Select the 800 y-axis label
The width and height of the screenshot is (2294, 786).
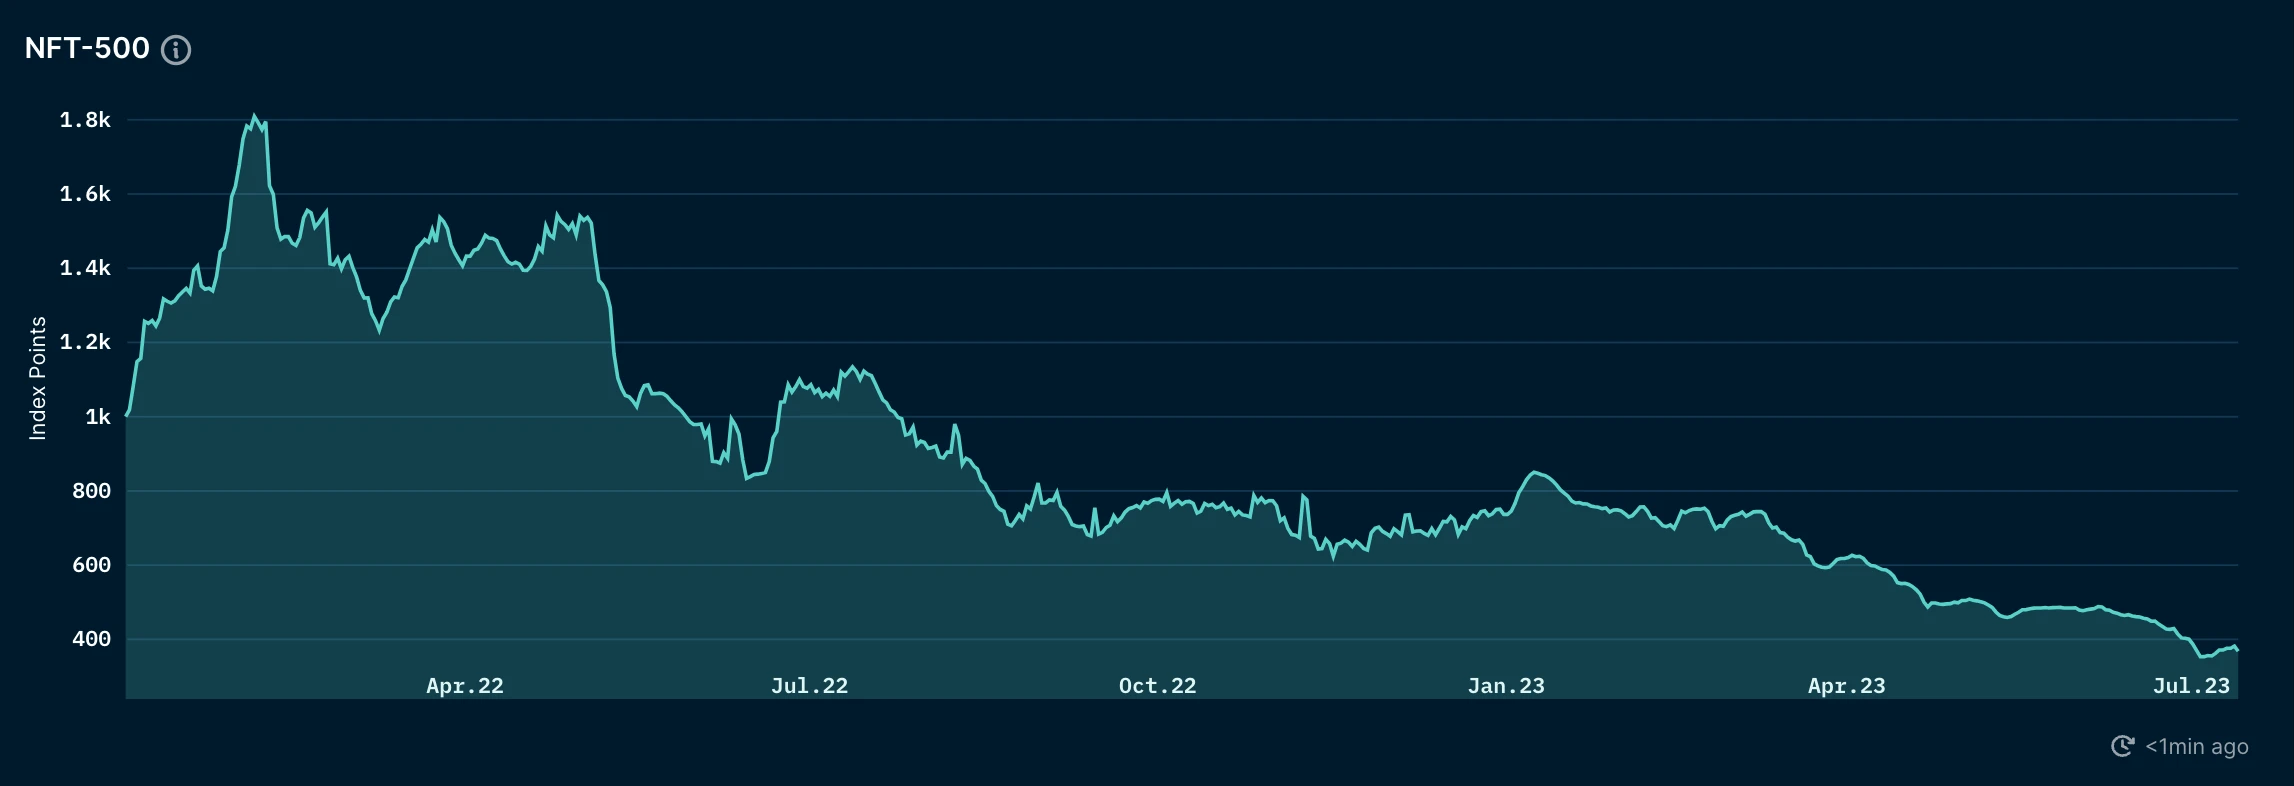[91, 491]
